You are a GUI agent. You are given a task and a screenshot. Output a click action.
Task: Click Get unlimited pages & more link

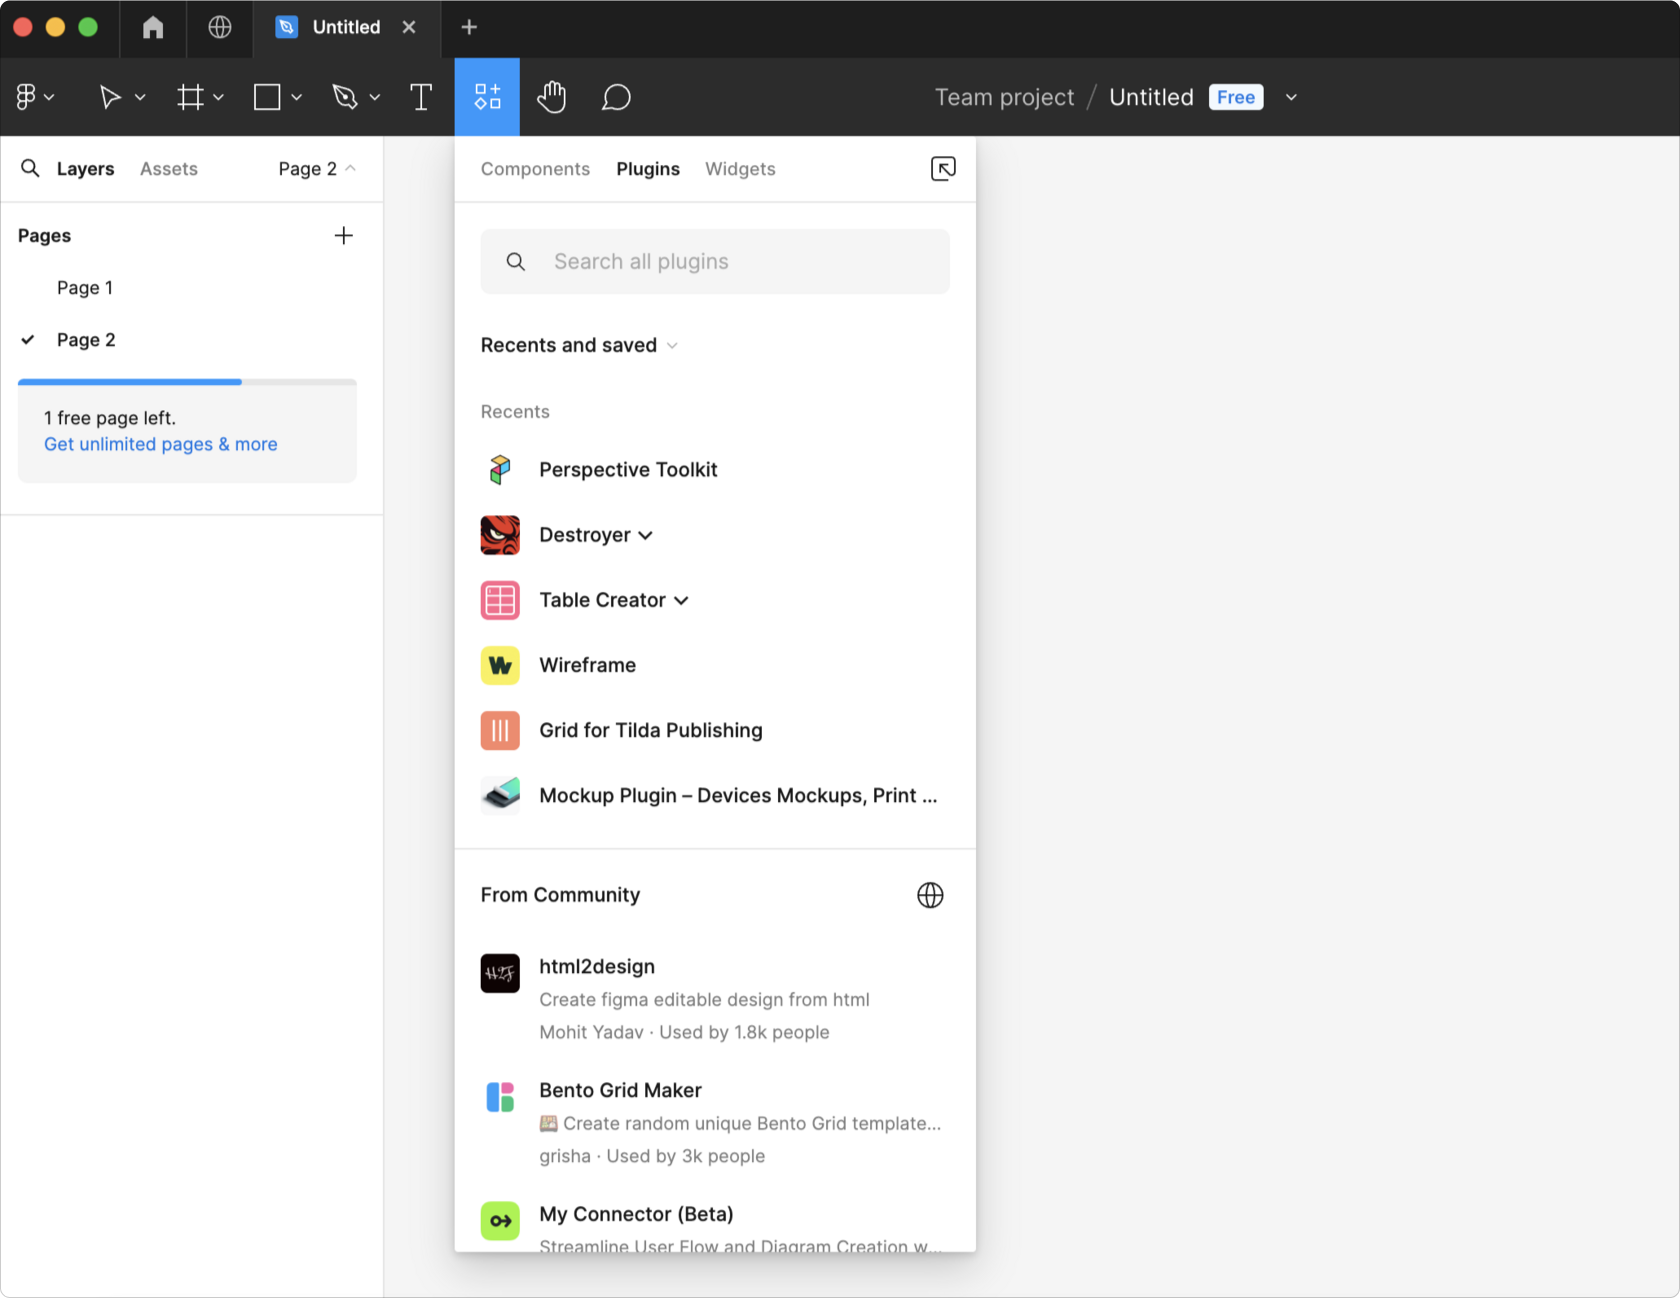(161, 444)
